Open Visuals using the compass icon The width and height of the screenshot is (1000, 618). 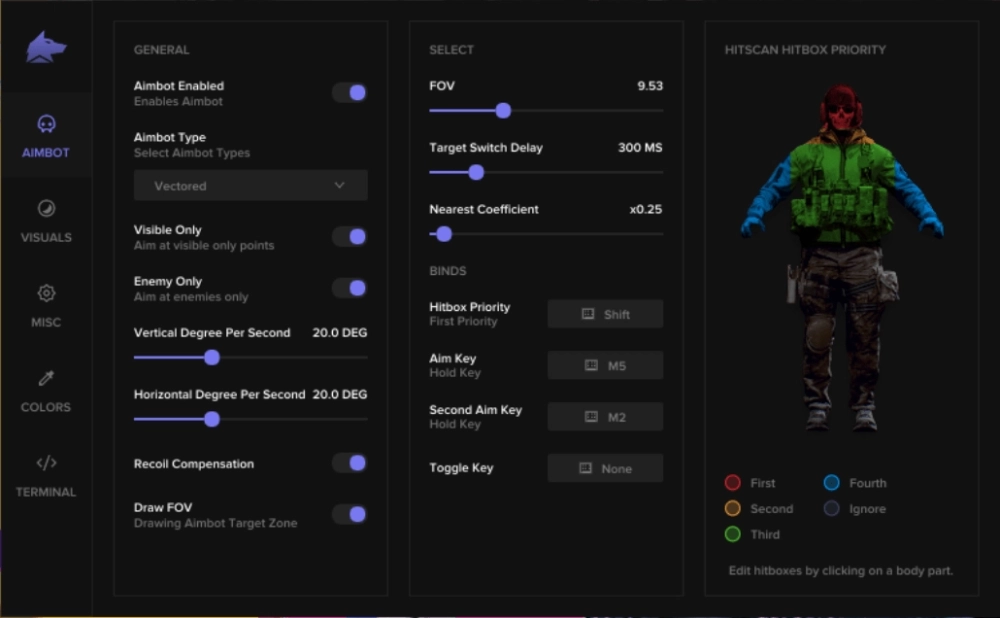click(45, 210)
